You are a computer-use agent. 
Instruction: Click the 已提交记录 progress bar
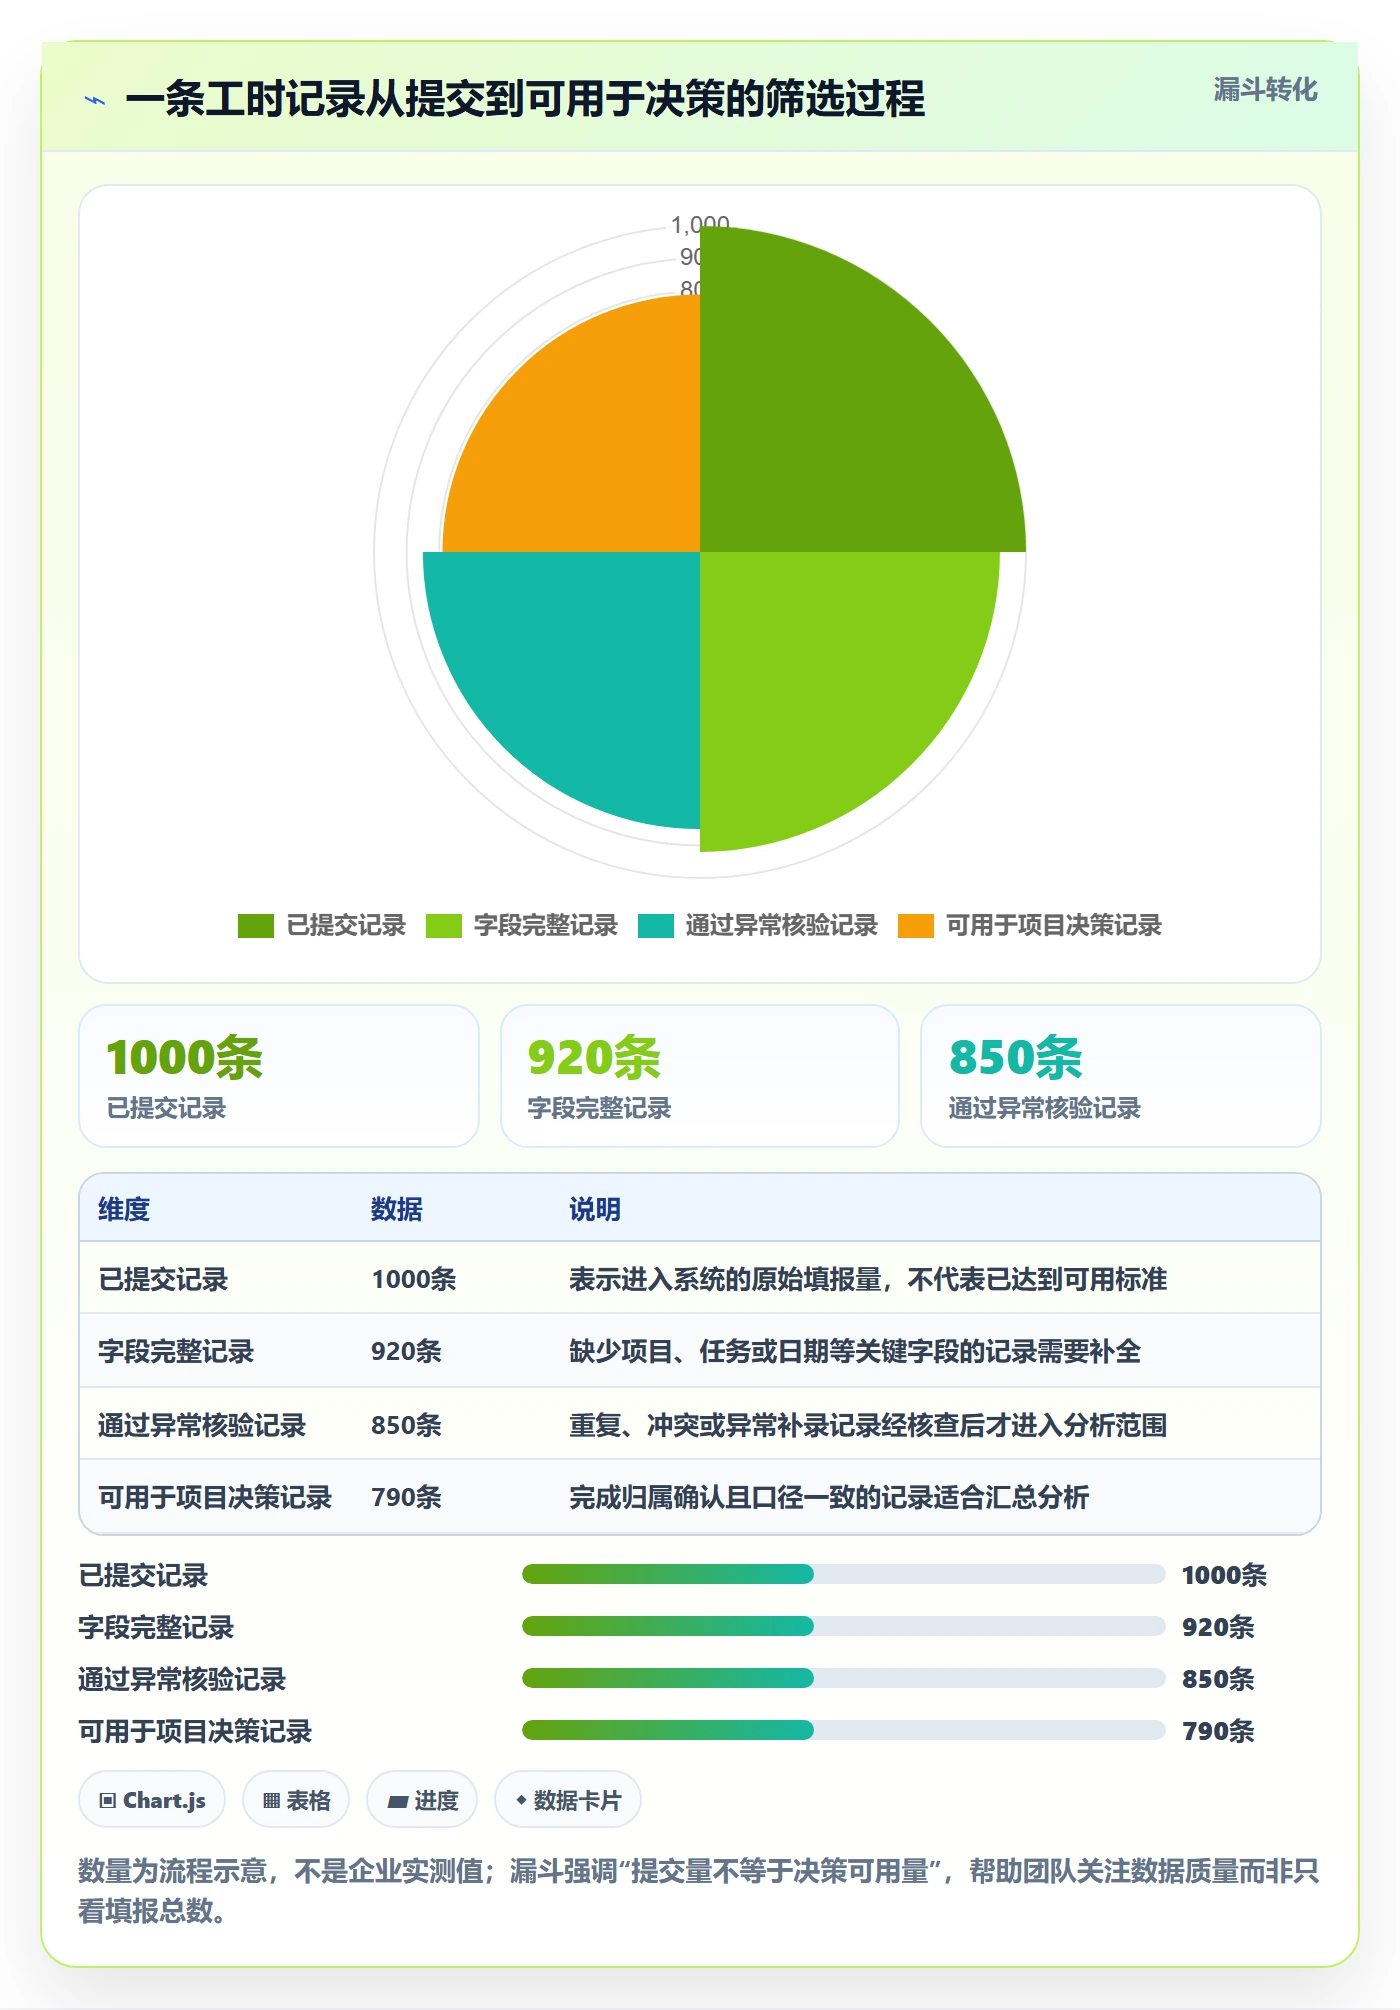[x=843, y=1574]
